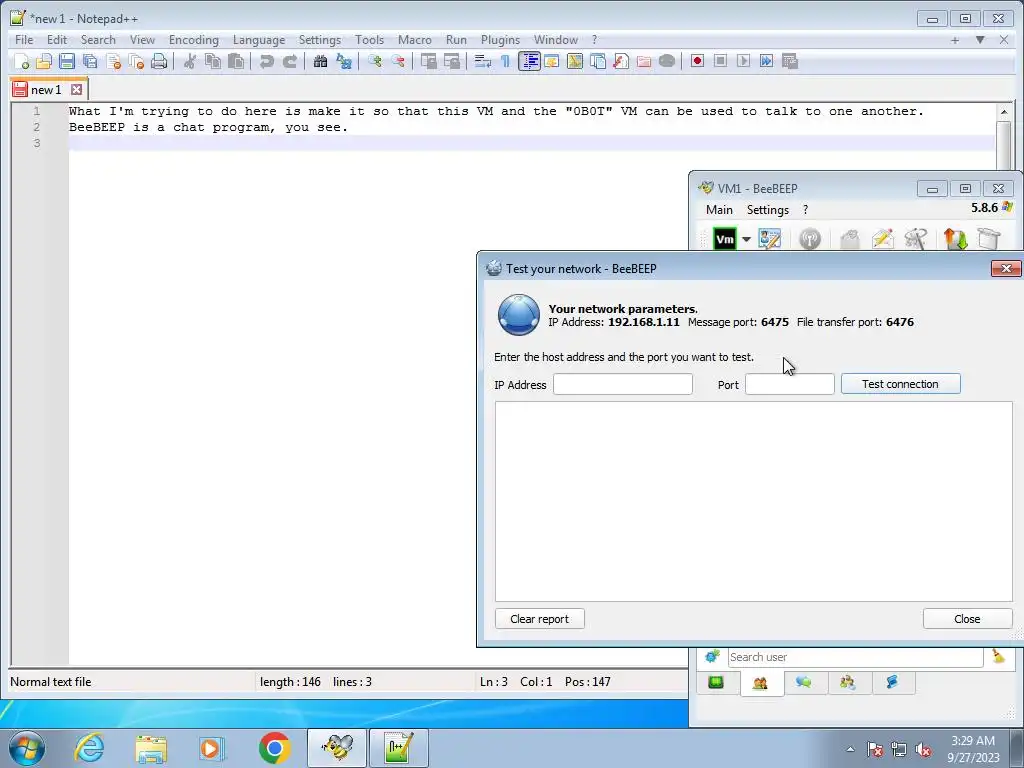1024x768 pixels.
Task: Open the Language menu
Action: point(259,40)
